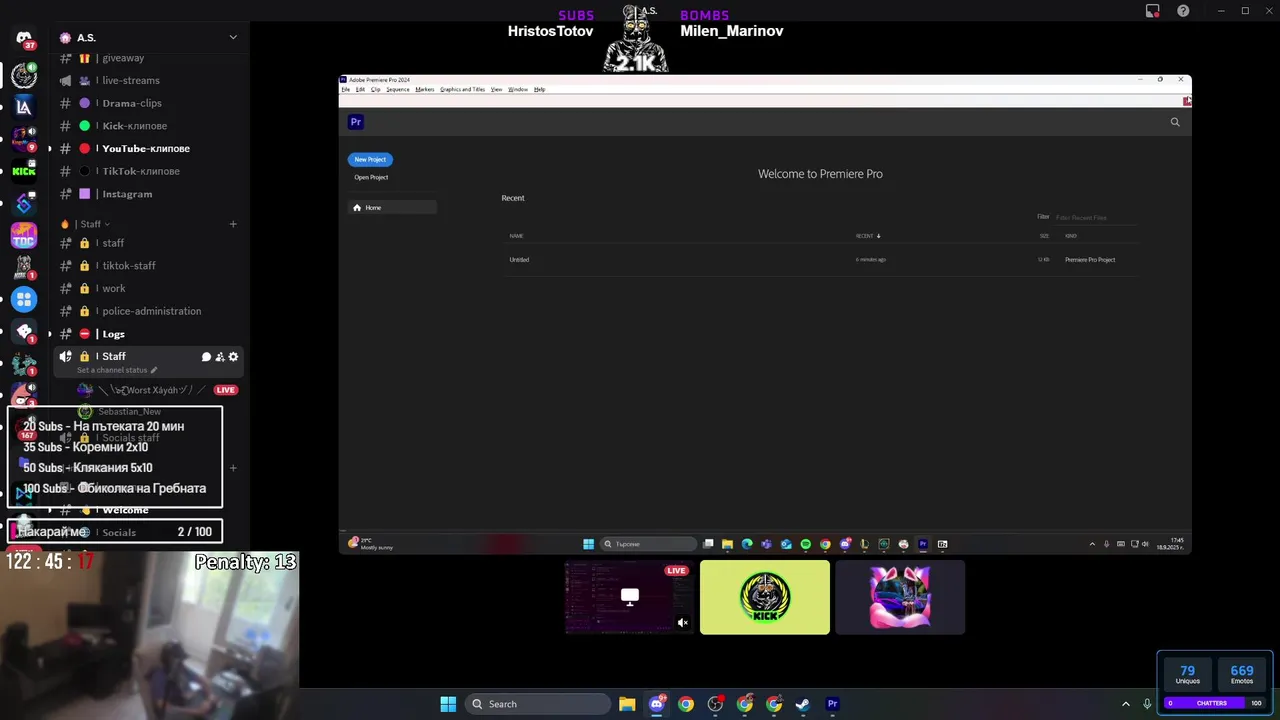The height and width of the screenshot is (720, 1280).
Task: Open the File menu in Premiere Pro
Action: [x=346, y=89]
